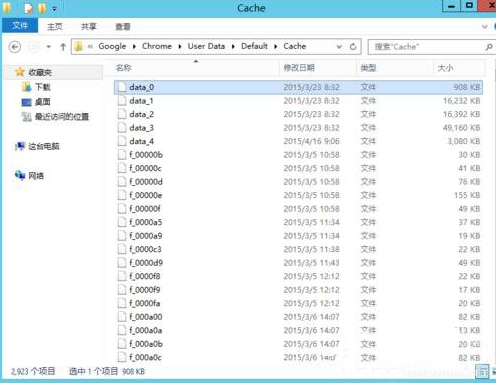Open 最近访问的位置 in navigation pane

click(x=62, y=117)
